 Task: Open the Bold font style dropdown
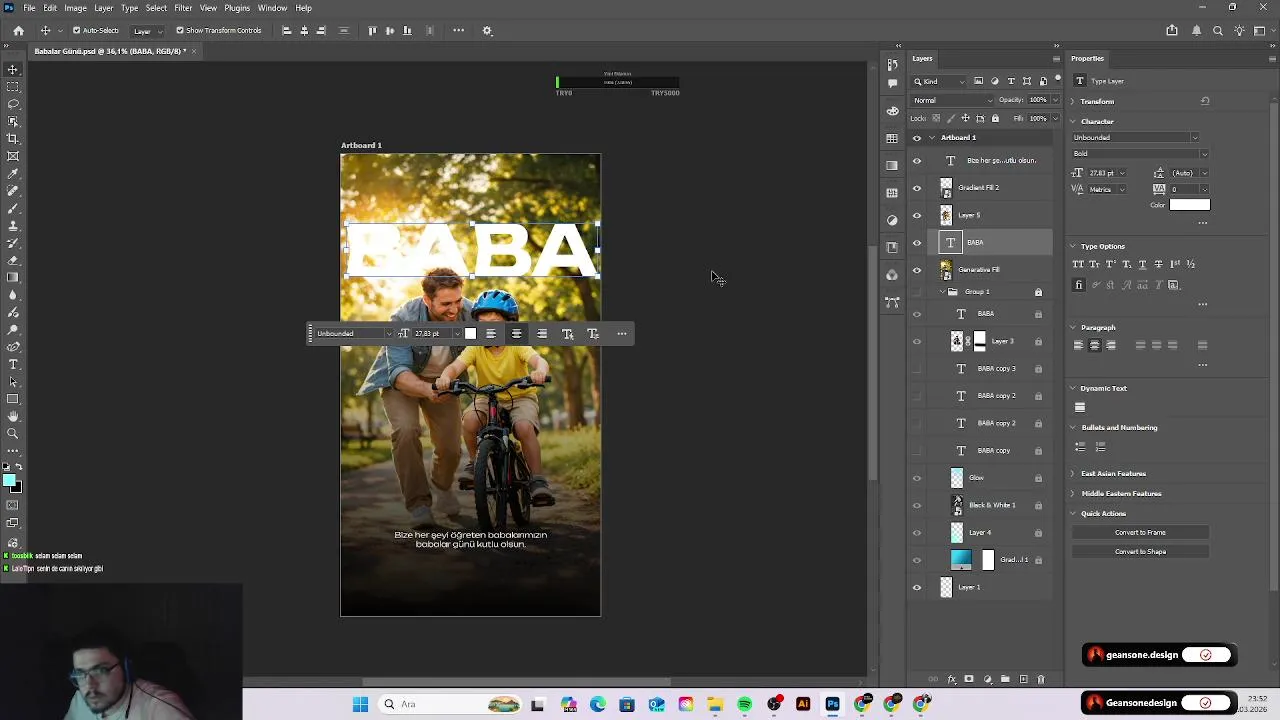click(x=1140, y=154)
